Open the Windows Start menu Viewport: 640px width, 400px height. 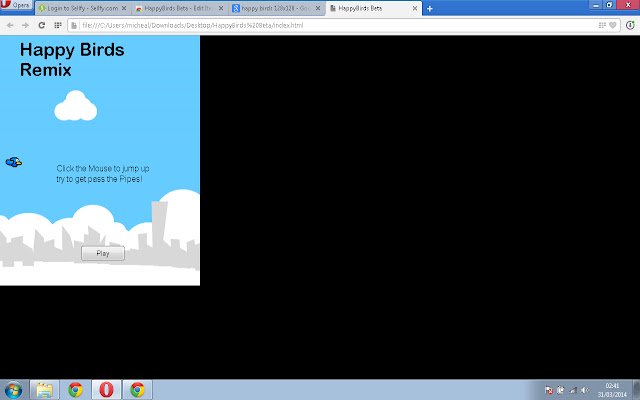point(13,390)
